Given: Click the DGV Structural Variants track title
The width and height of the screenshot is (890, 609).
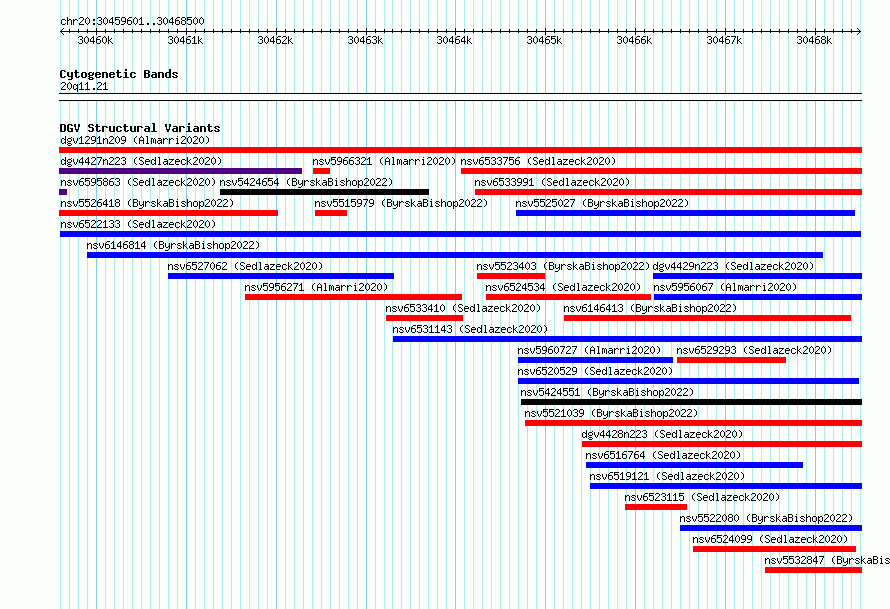Looking at the screenshot, I should tap(140, 128).
